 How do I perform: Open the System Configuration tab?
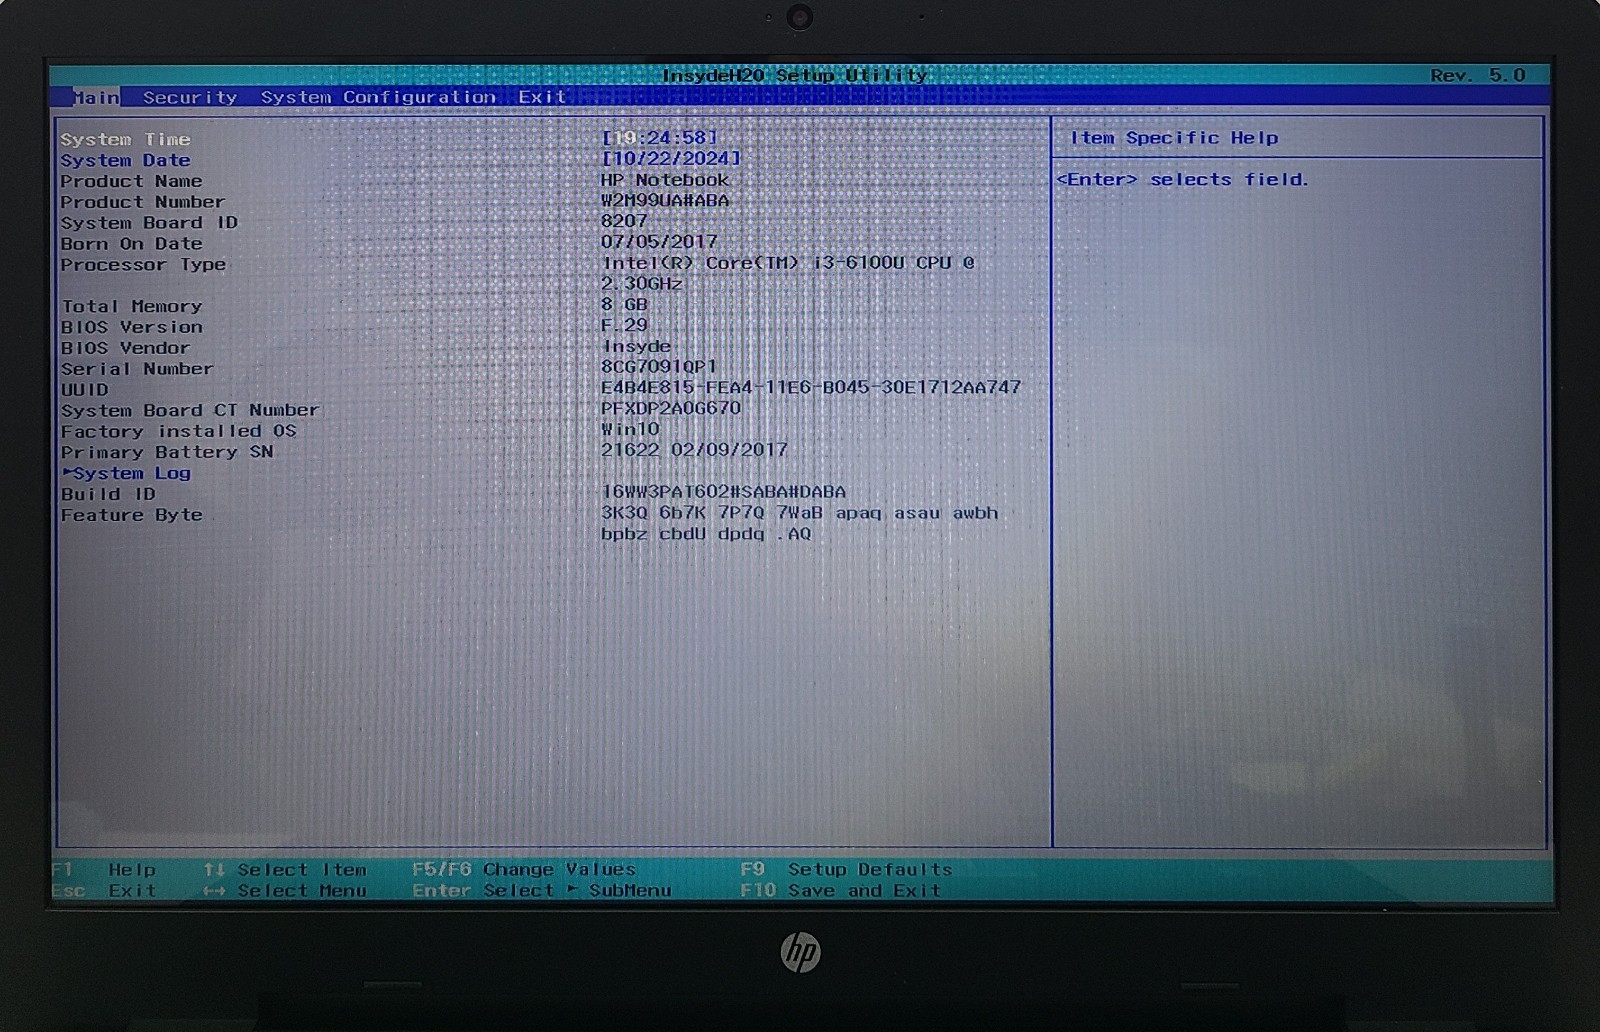coord(378,97)
